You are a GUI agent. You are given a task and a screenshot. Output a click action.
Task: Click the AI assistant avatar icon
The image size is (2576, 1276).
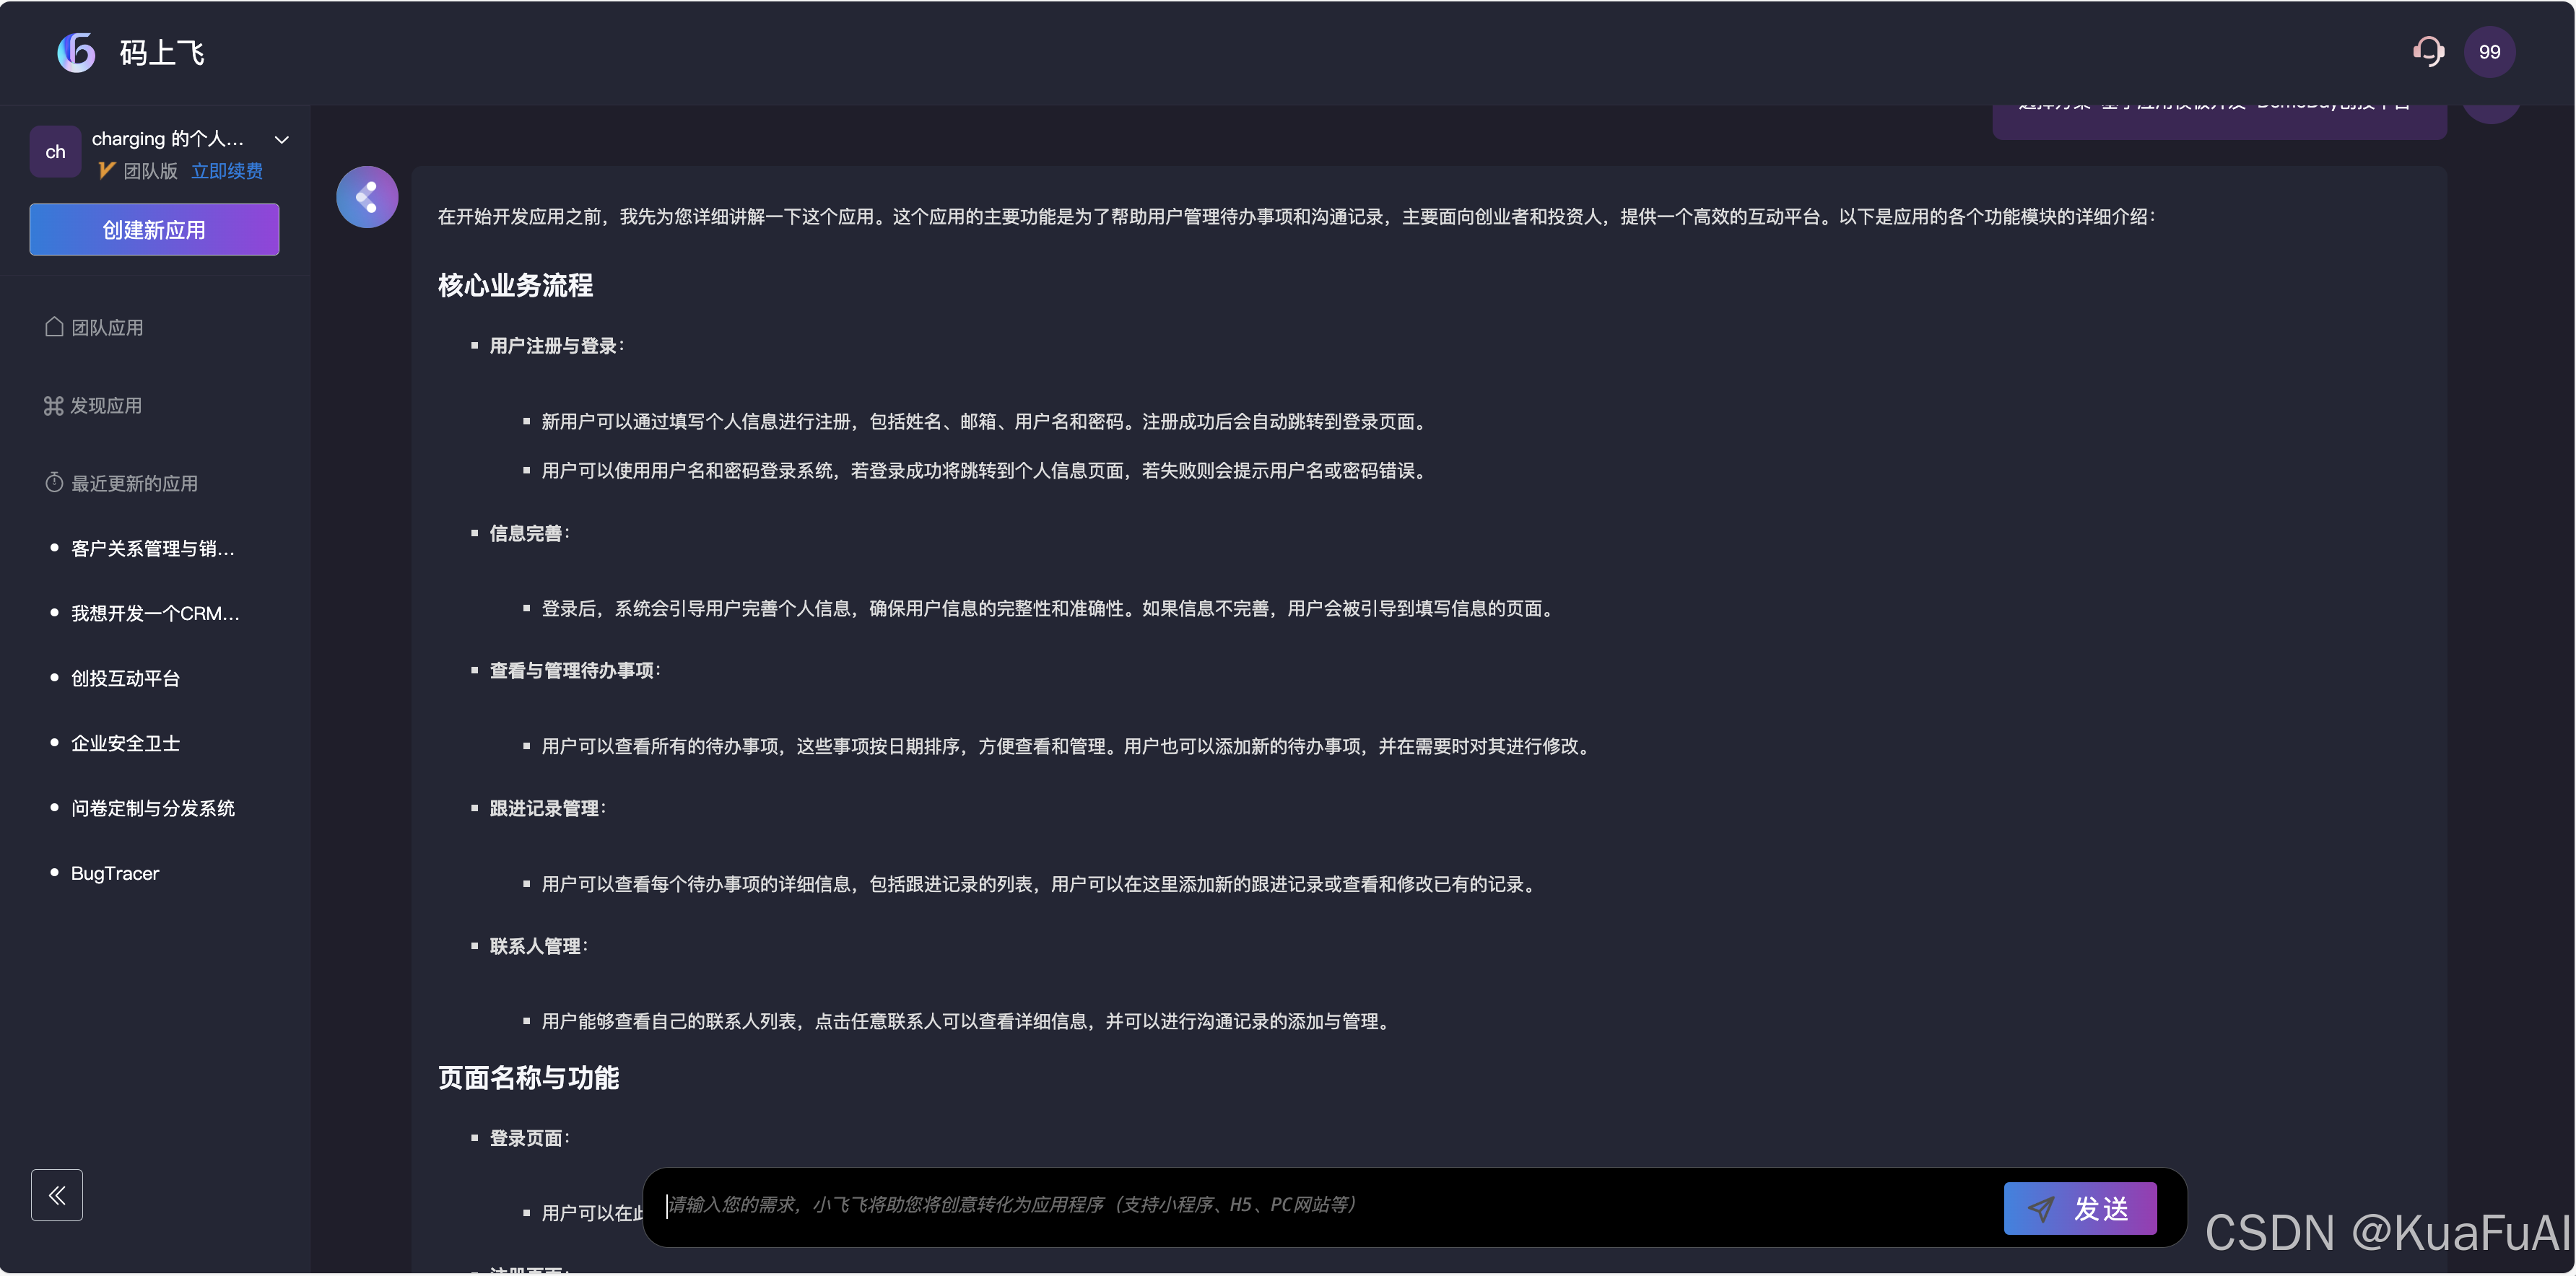pyautogui.click(x=367, y=197)
